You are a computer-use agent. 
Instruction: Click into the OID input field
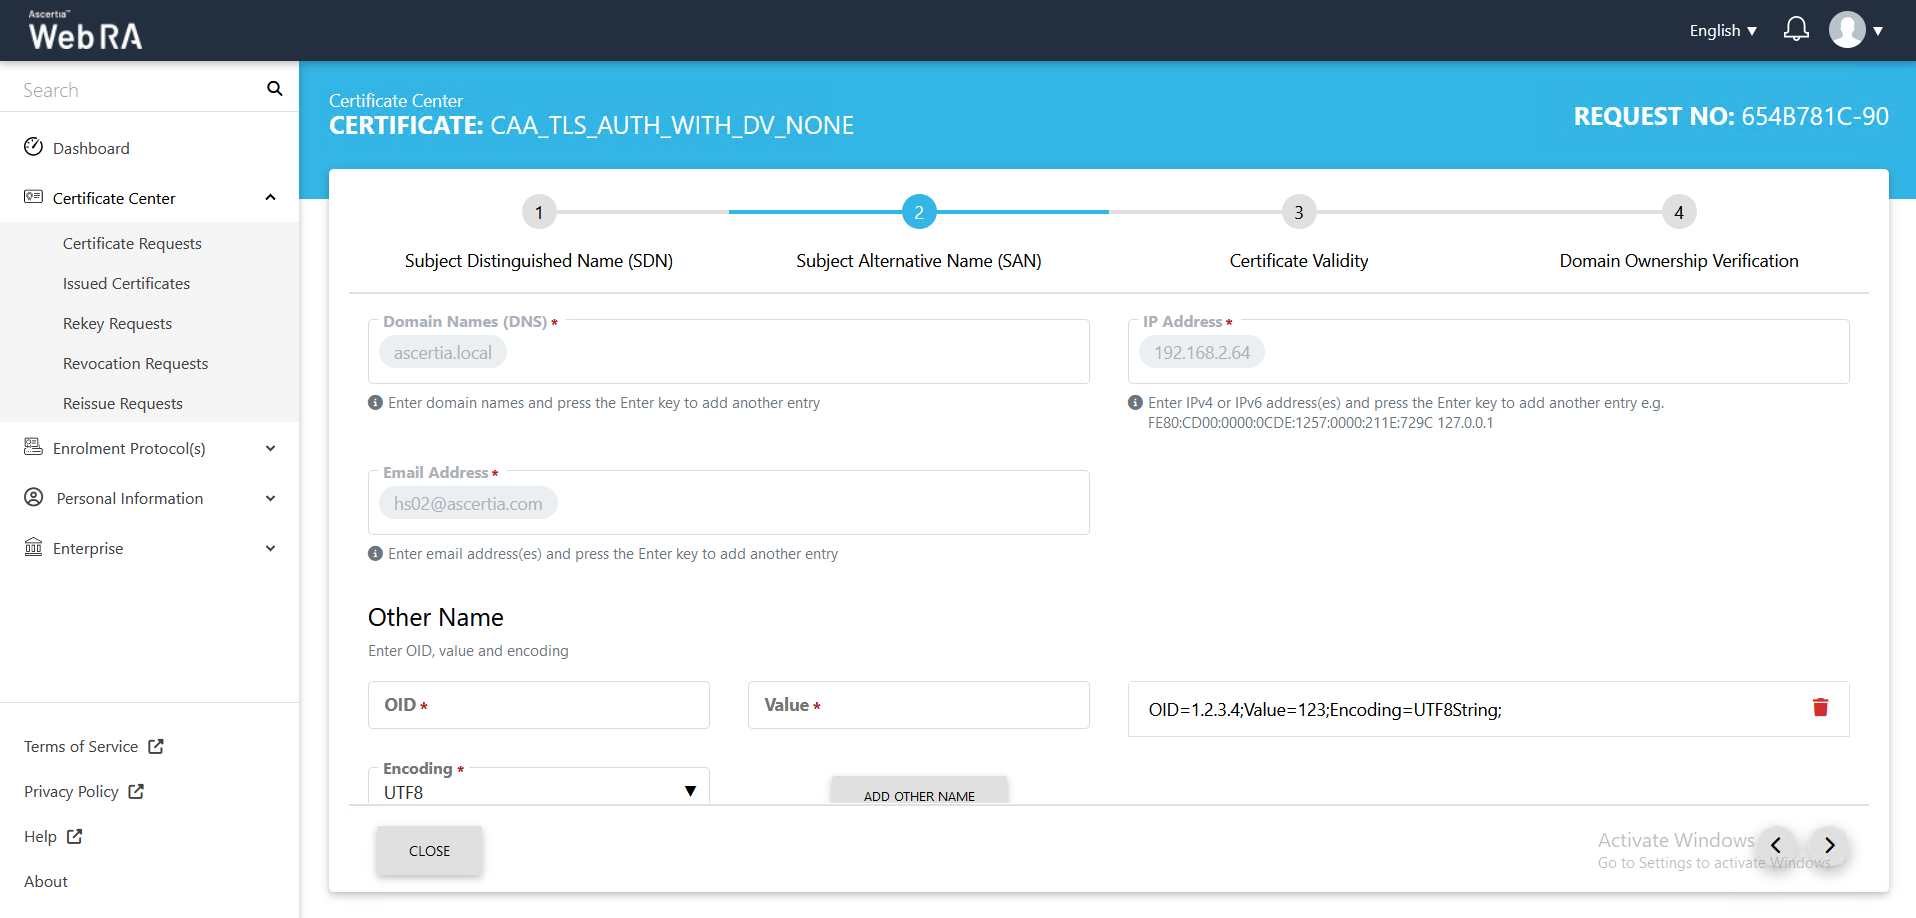[x=539, y=705]
